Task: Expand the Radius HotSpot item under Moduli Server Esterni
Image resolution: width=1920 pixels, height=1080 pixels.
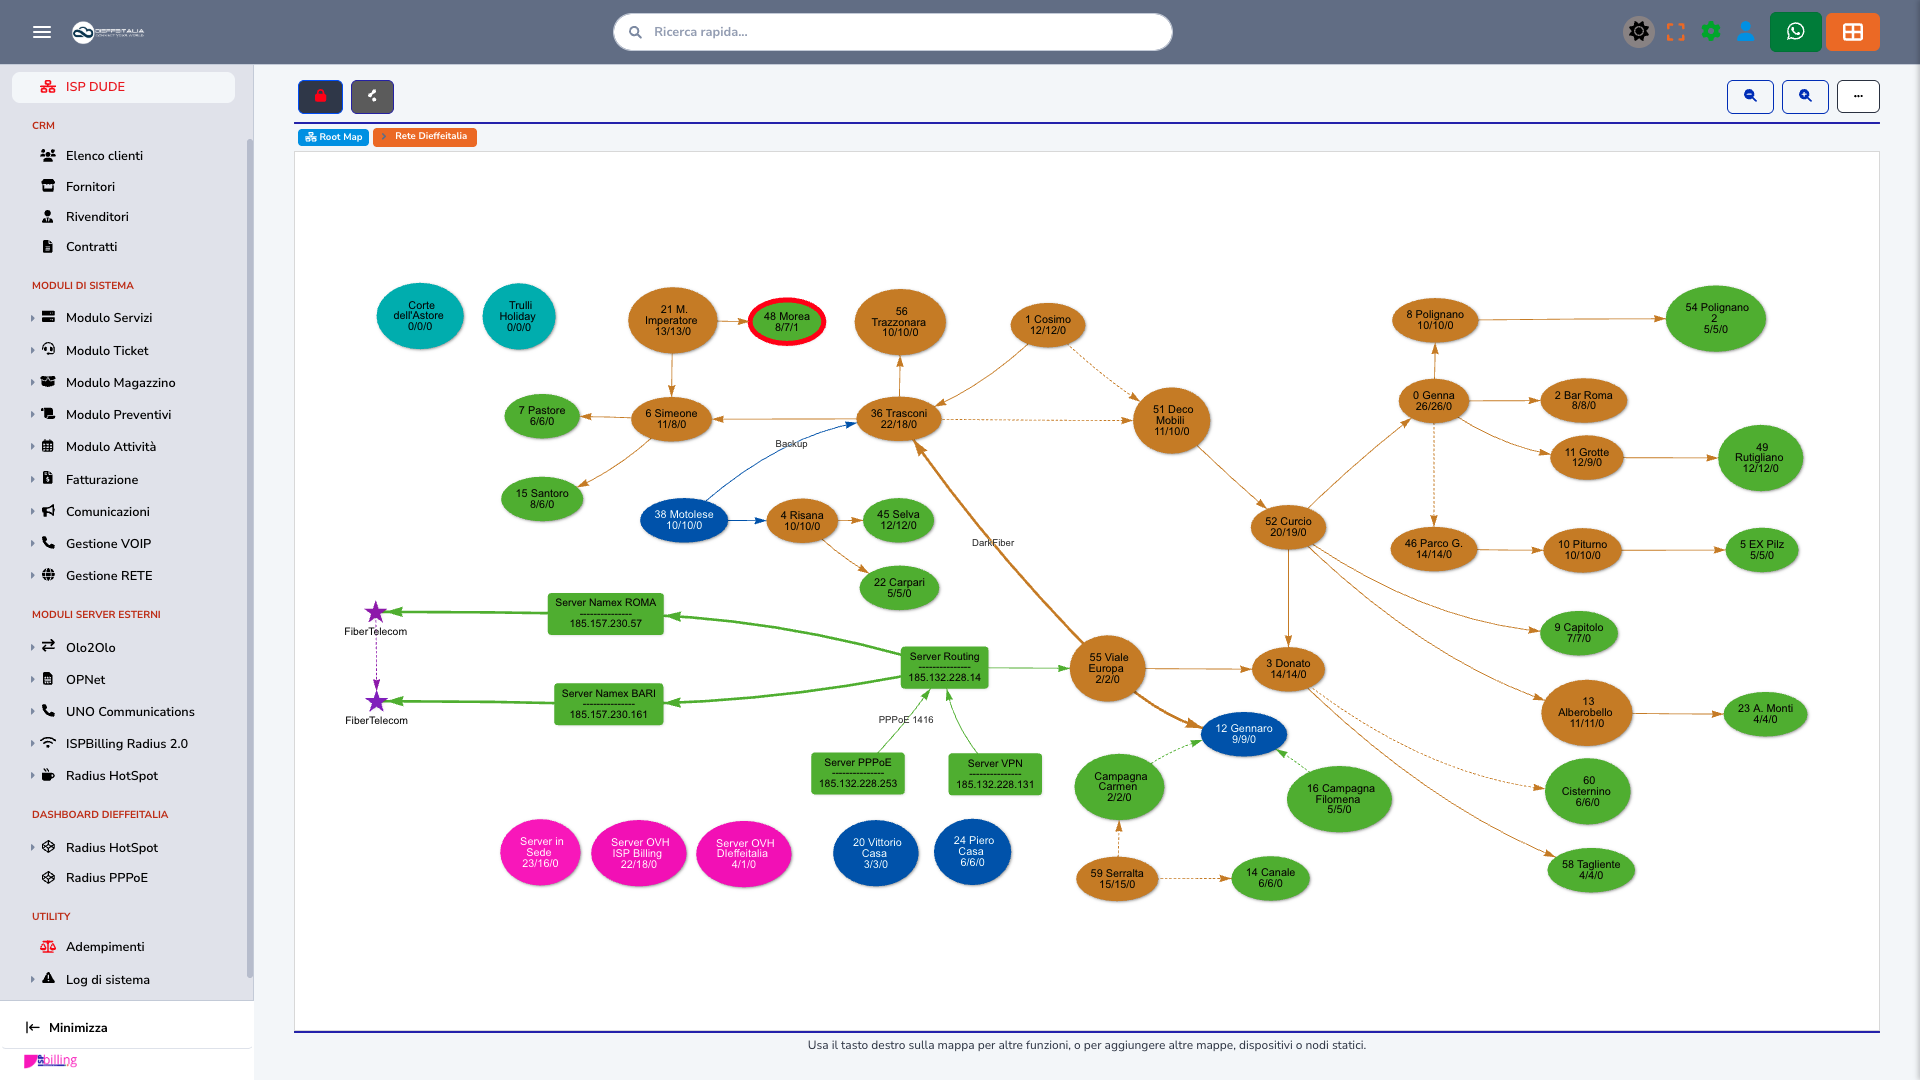Action: pos(111,775)
